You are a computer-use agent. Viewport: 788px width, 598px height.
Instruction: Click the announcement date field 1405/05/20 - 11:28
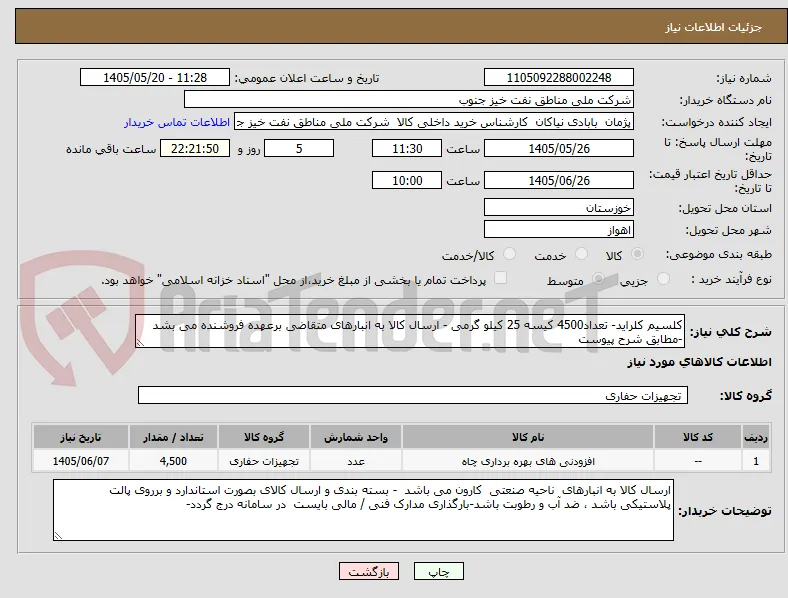pyautogui.click(x=155, y=77)
